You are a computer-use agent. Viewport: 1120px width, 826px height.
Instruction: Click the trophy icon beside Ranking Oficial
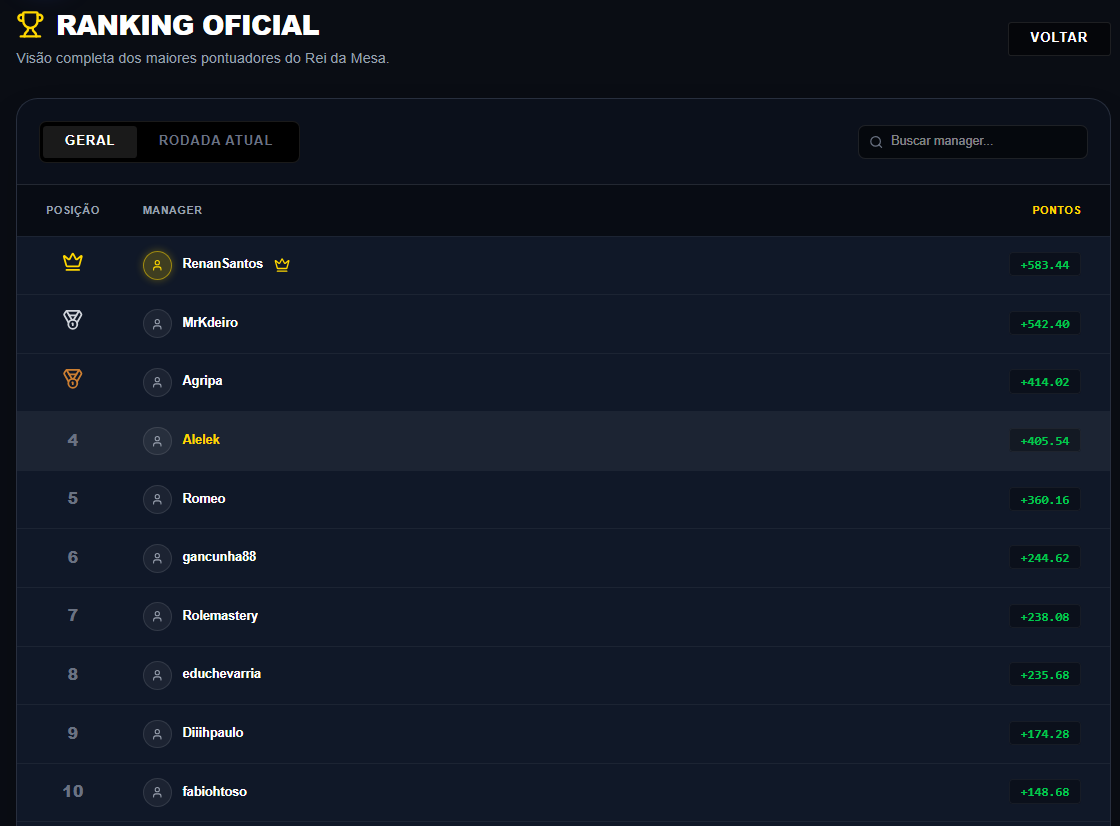pyautogui.click(x=30, y=25)
